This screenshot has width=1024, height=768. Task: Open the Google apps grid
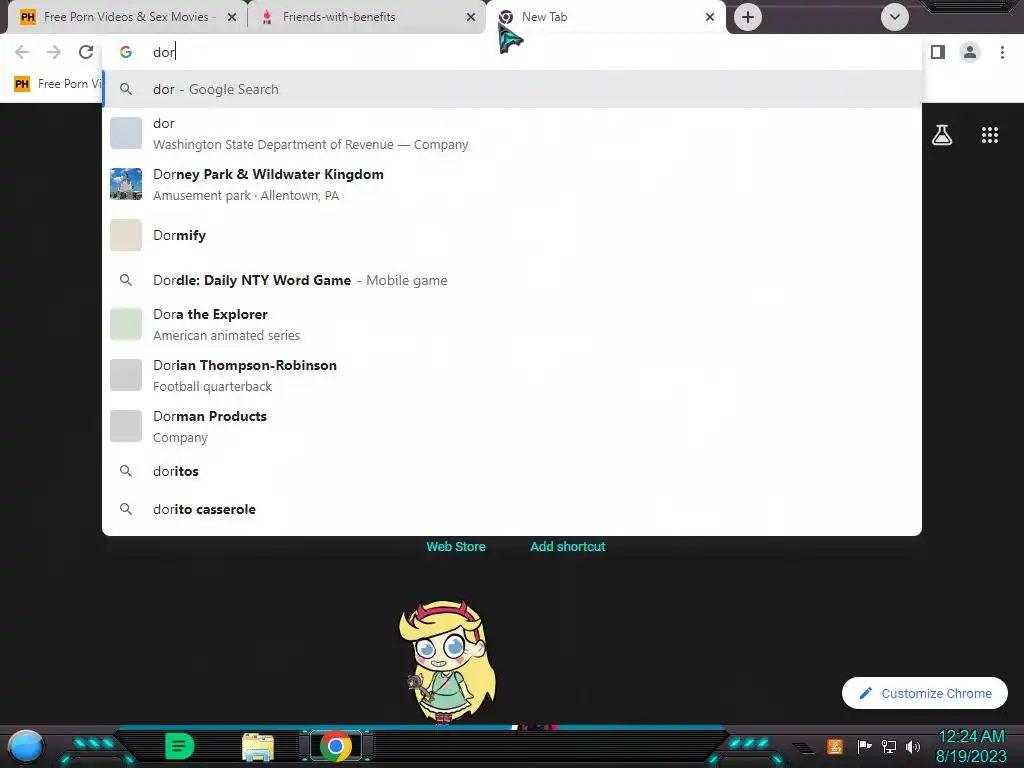tap(990, 135)
